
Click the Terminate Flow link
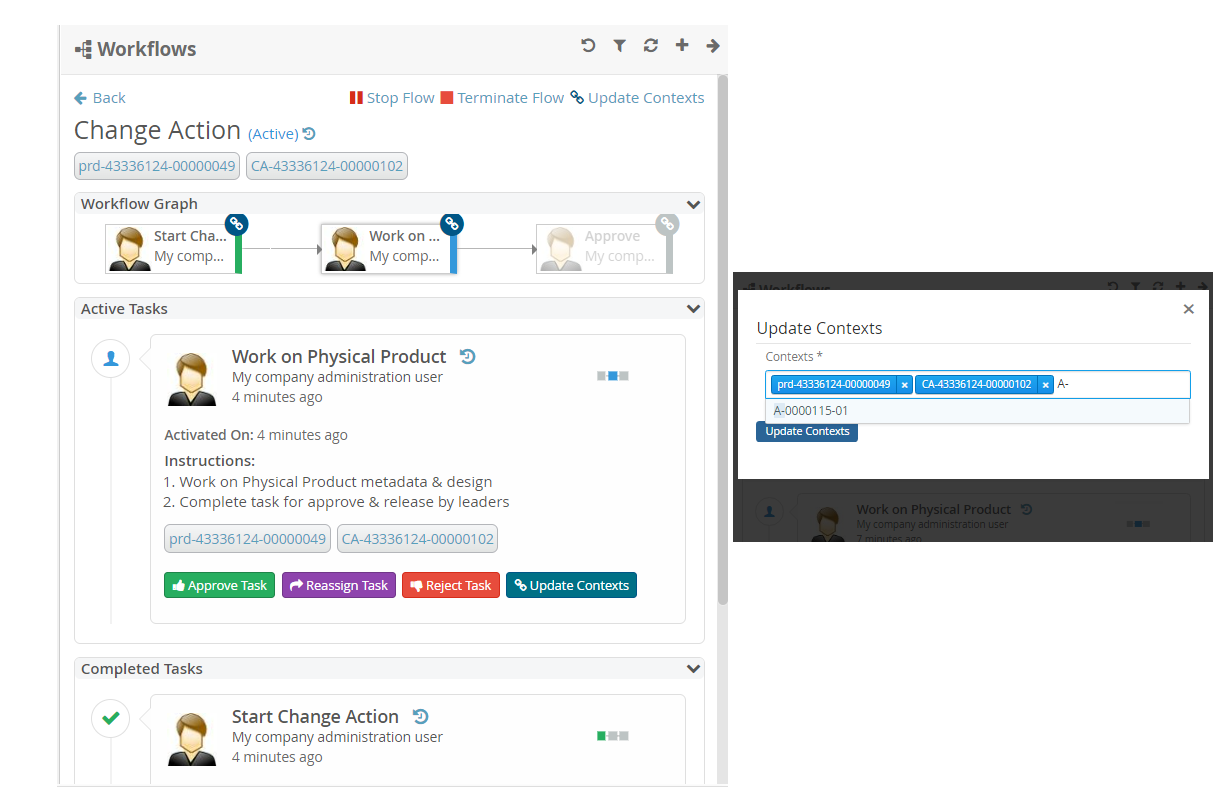[502, 98]
